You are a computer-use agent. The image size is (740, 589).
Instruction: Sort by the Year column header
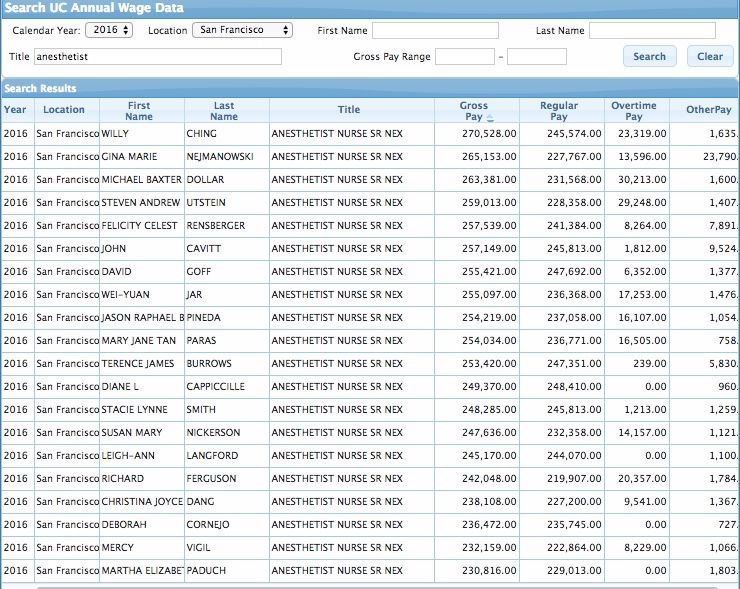[x=16, y=110]
